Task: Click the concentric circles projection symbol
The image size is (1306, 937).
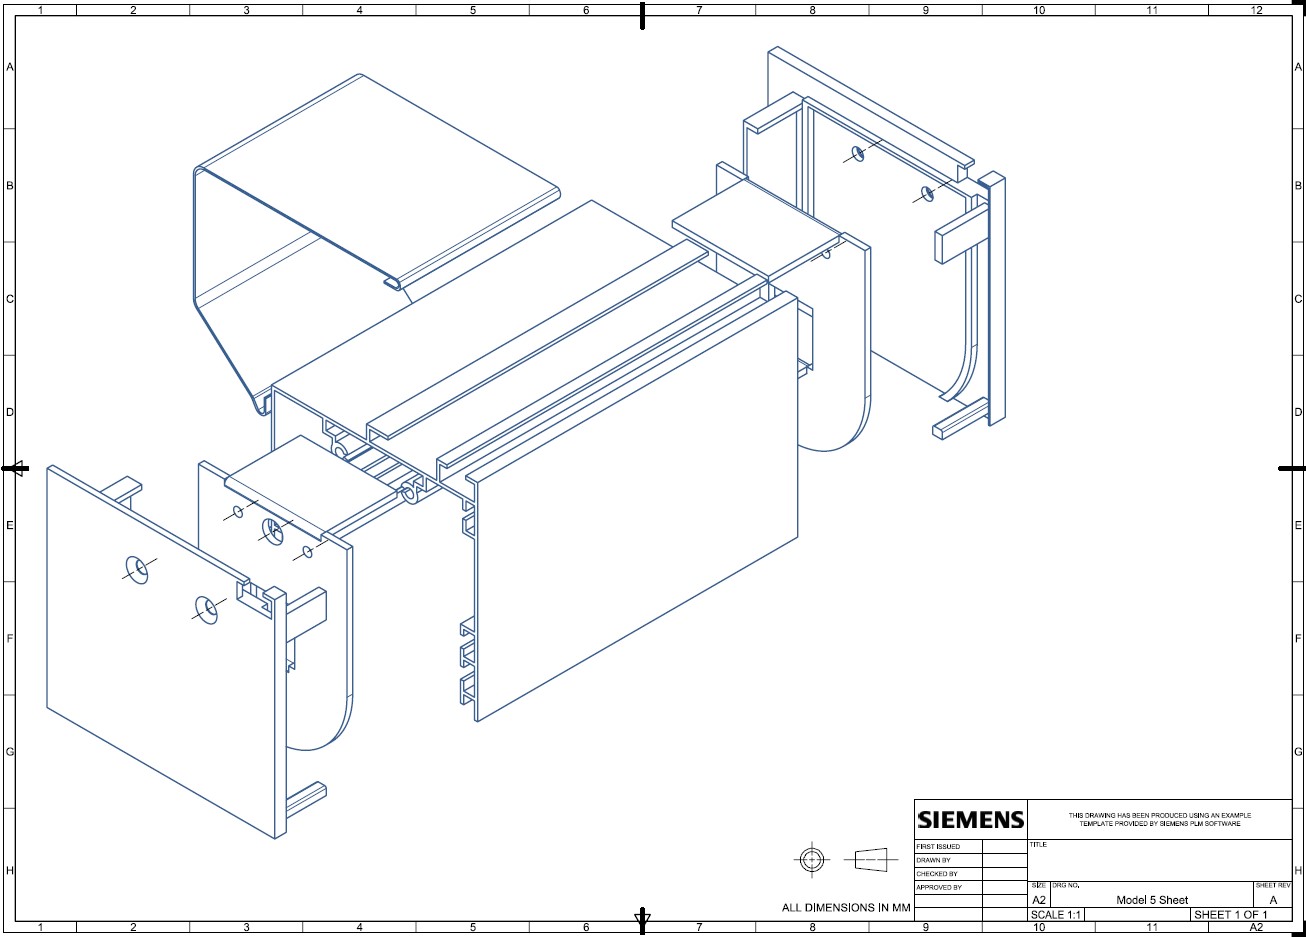Action: pos(814,859)
